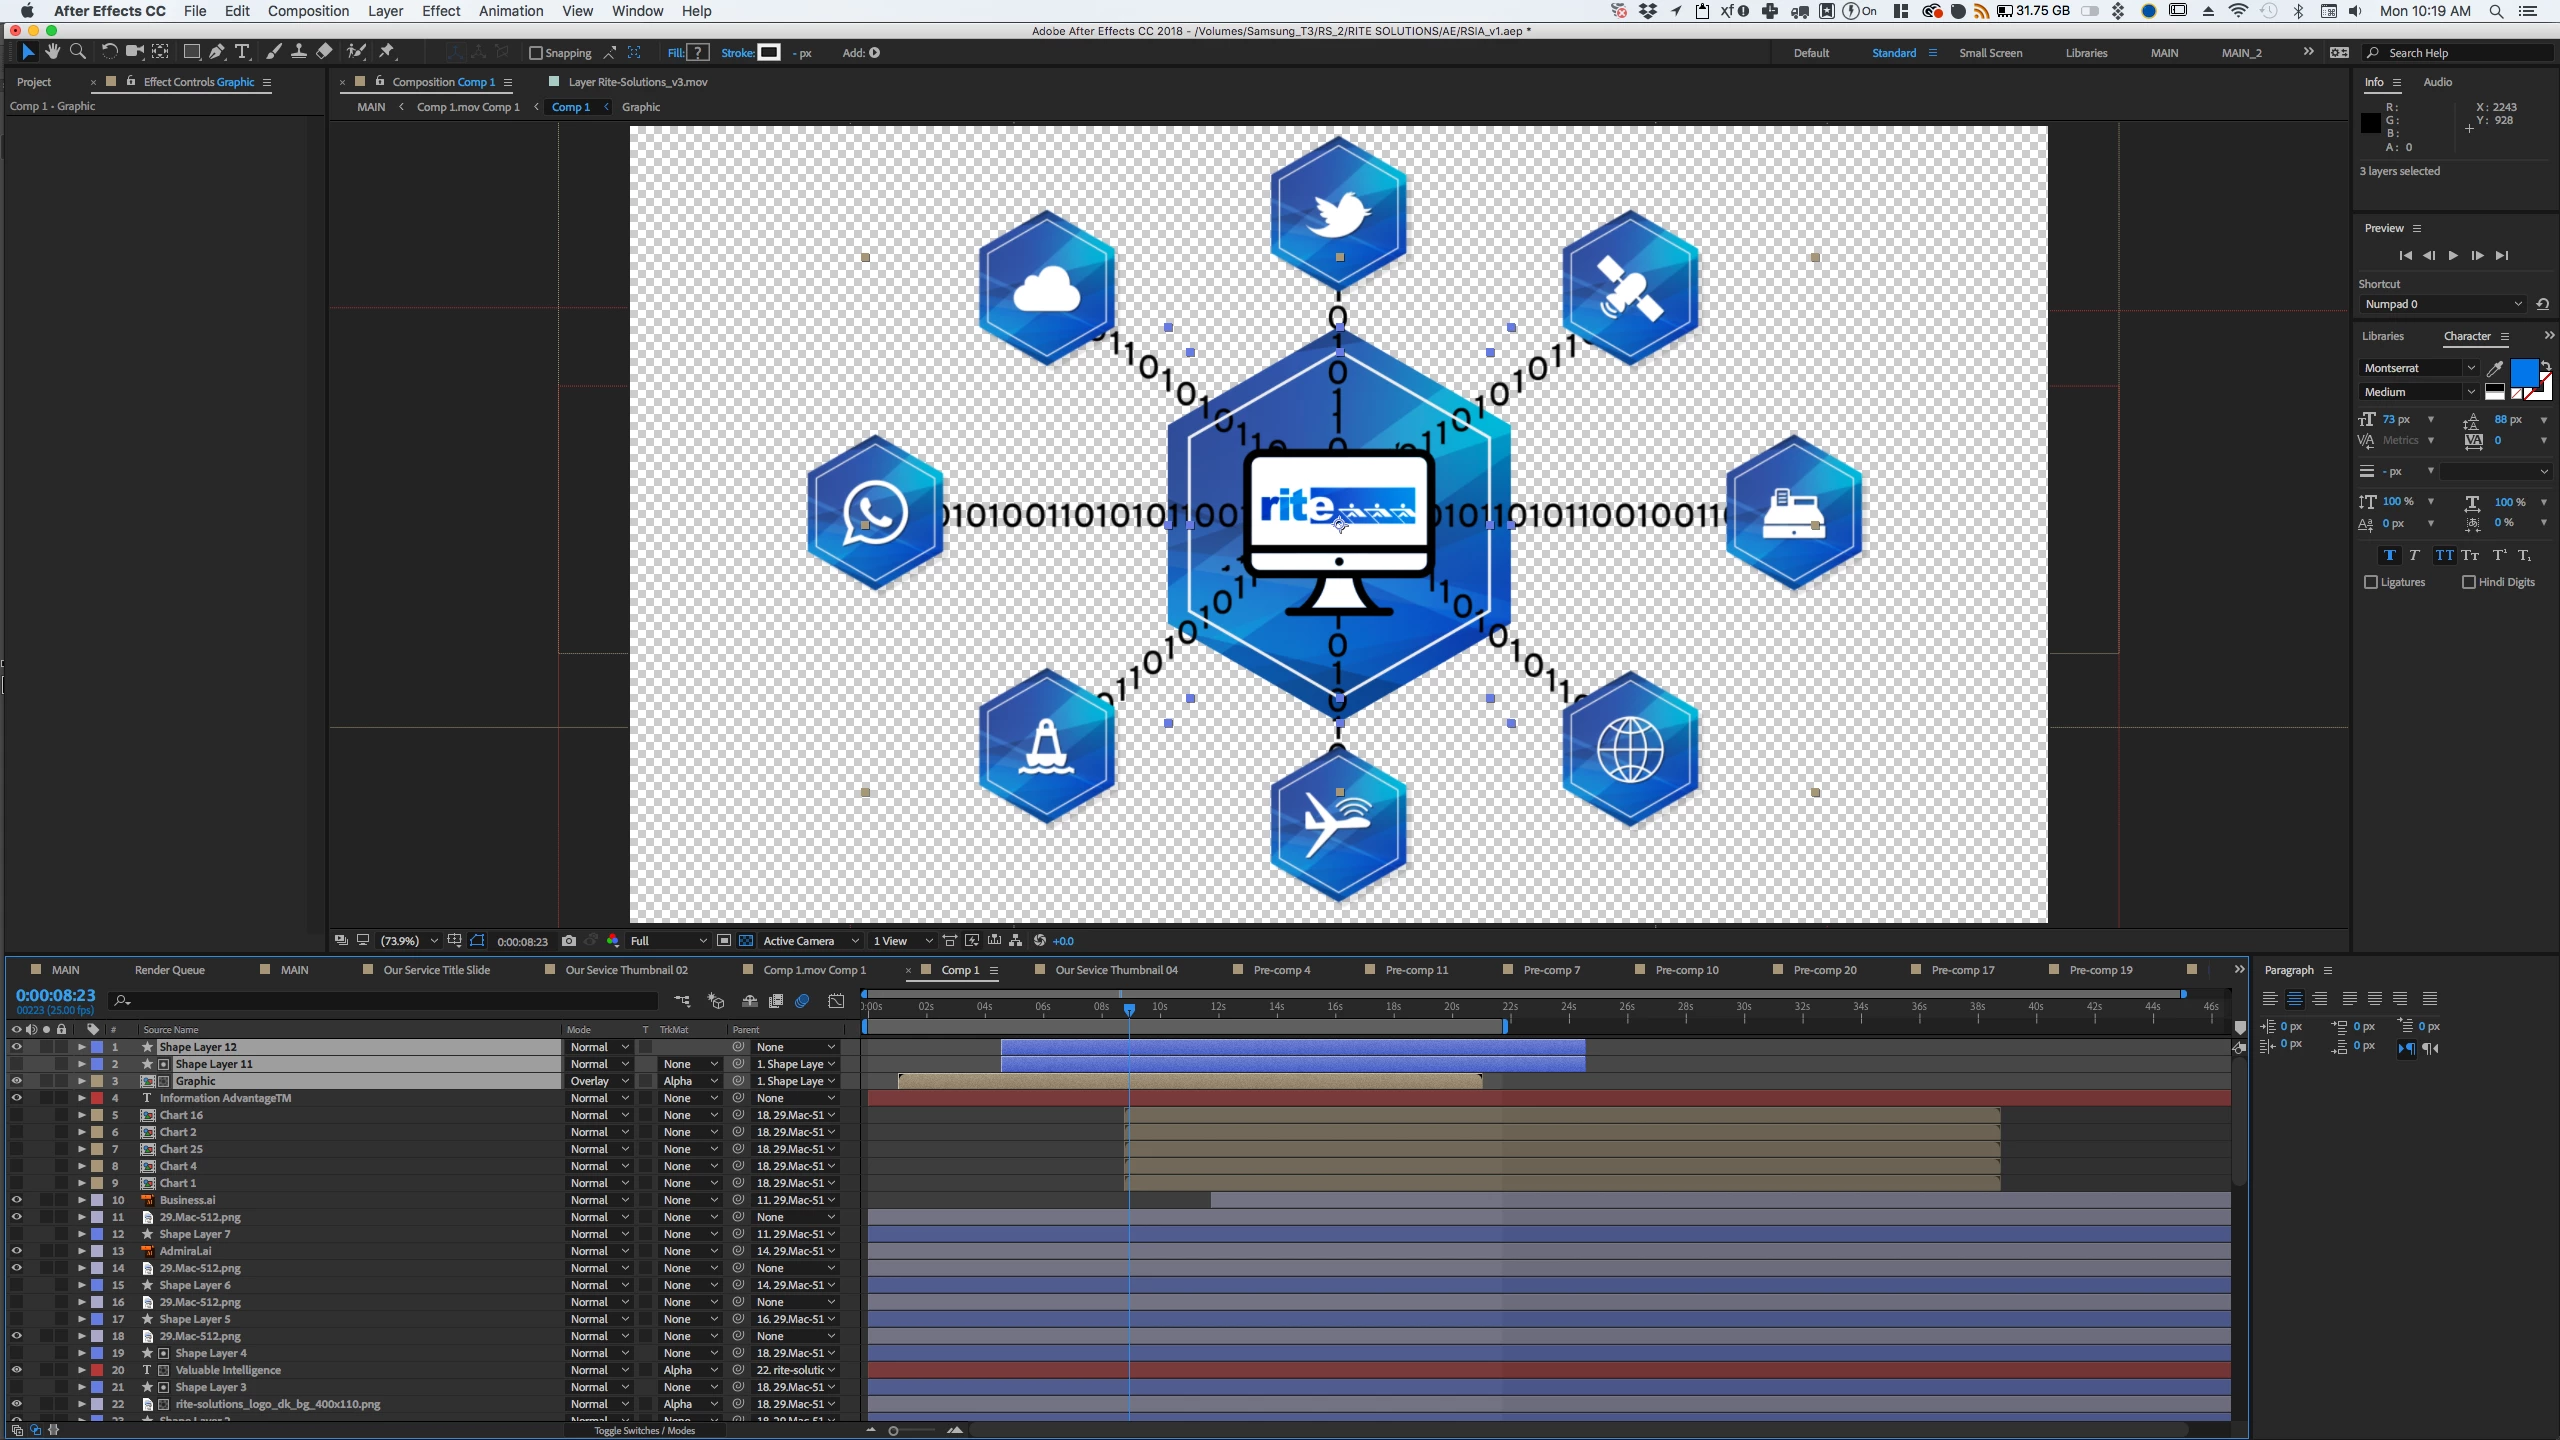Check the Ligatures option
This screenshot has height=1440, width=2560.
point(2371,582)
